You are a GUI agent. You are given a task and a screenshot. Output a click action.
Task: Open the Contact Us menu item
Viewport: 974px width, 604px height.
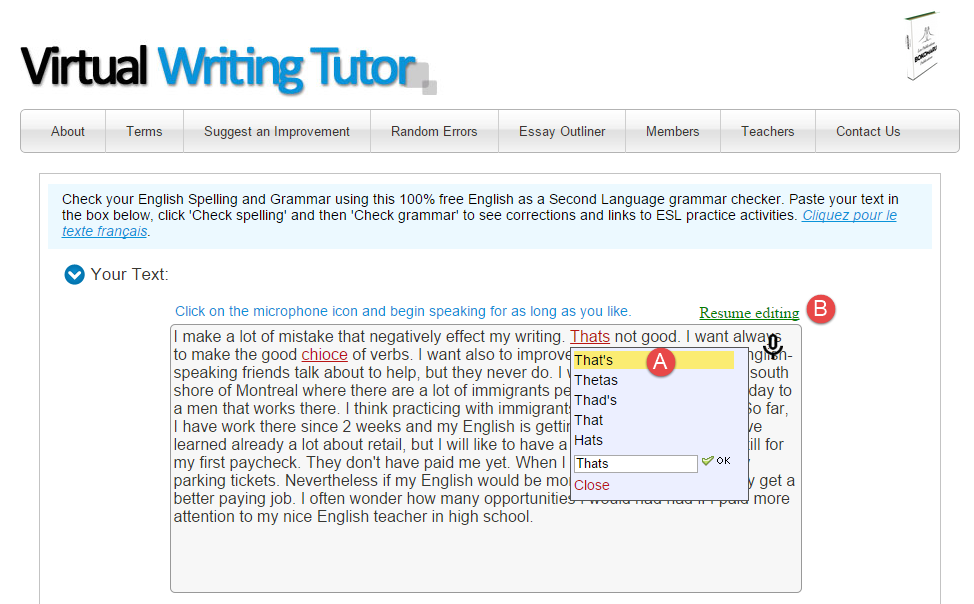click(868, 131)
